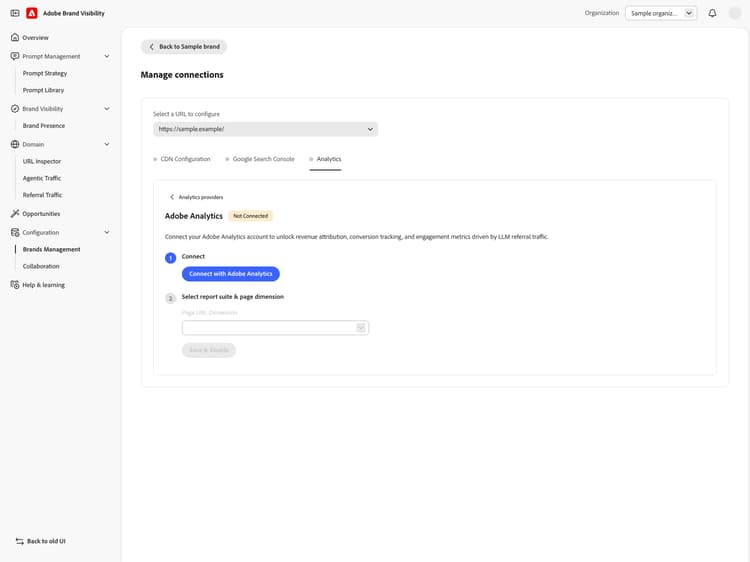
Task: Click the Manage connections heading
Action: pyautogui.click(x=182, y=75)
